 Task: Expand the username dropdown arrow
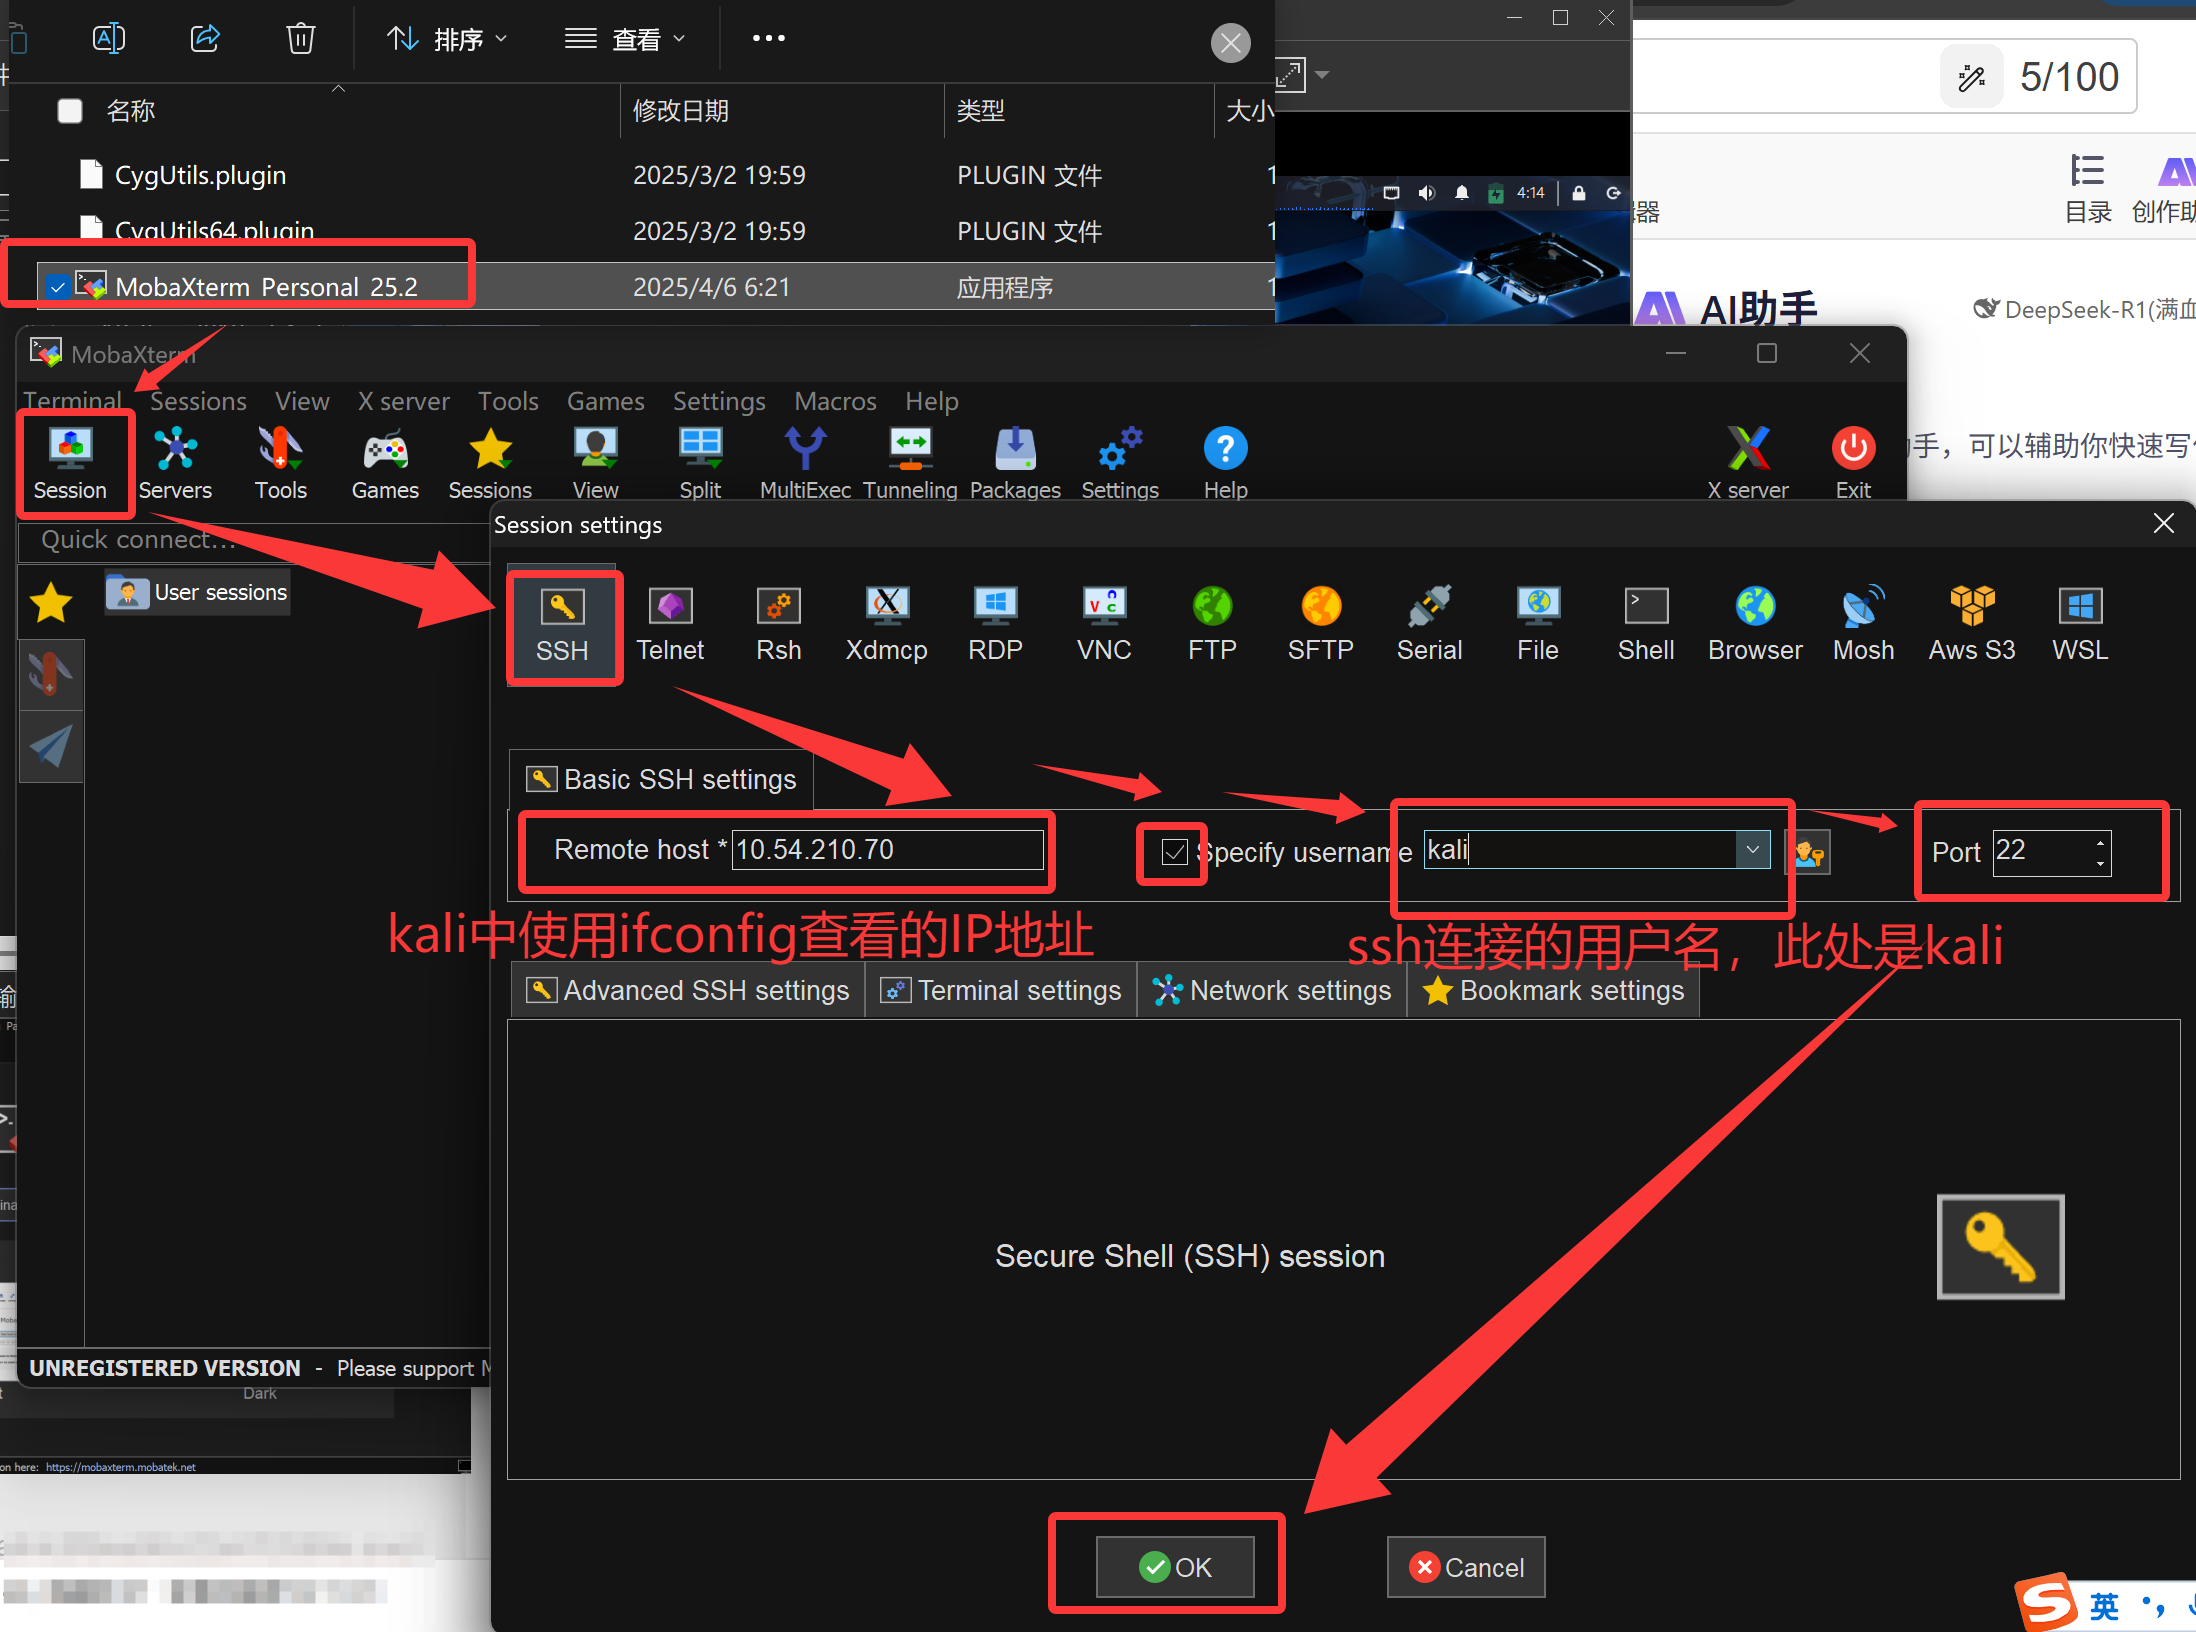coord(1752,849)
